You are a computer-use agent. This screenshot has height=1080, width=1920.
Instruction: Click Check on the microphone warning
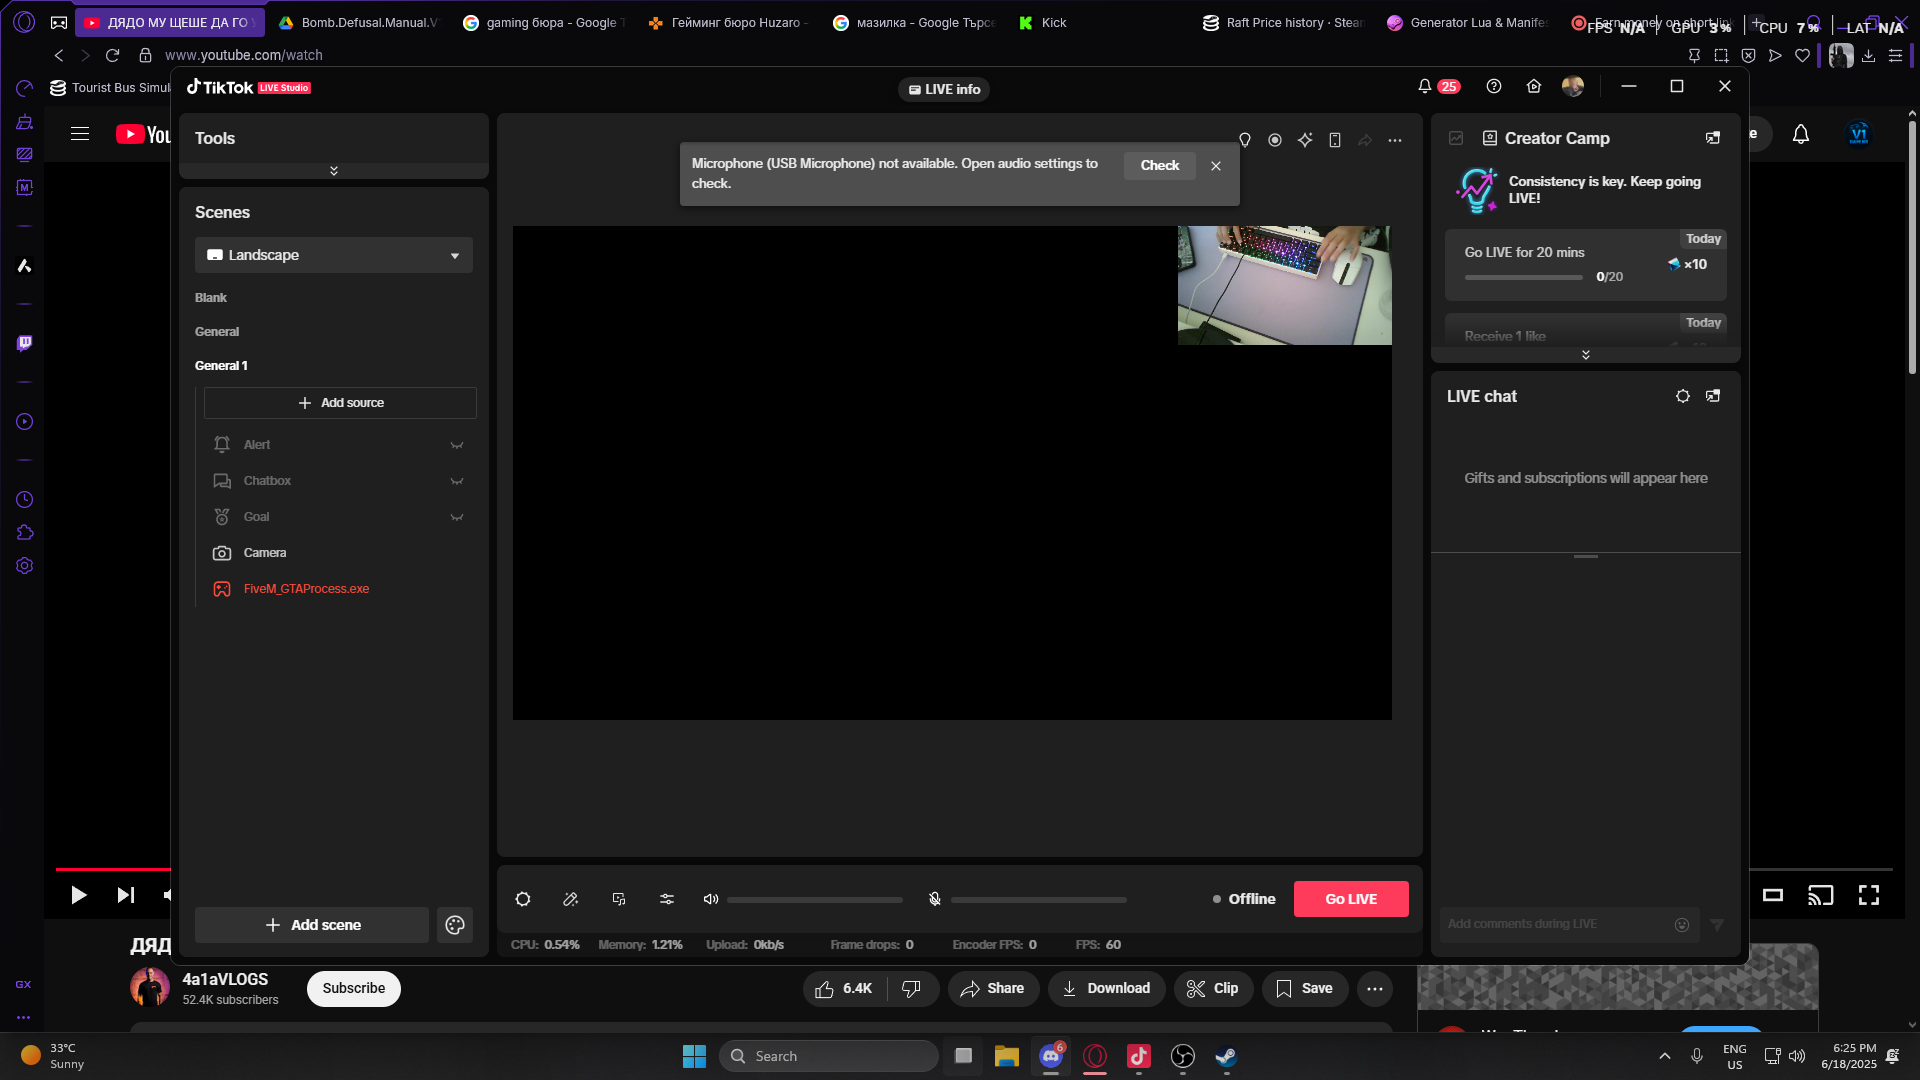click(x=1160, y=166)
